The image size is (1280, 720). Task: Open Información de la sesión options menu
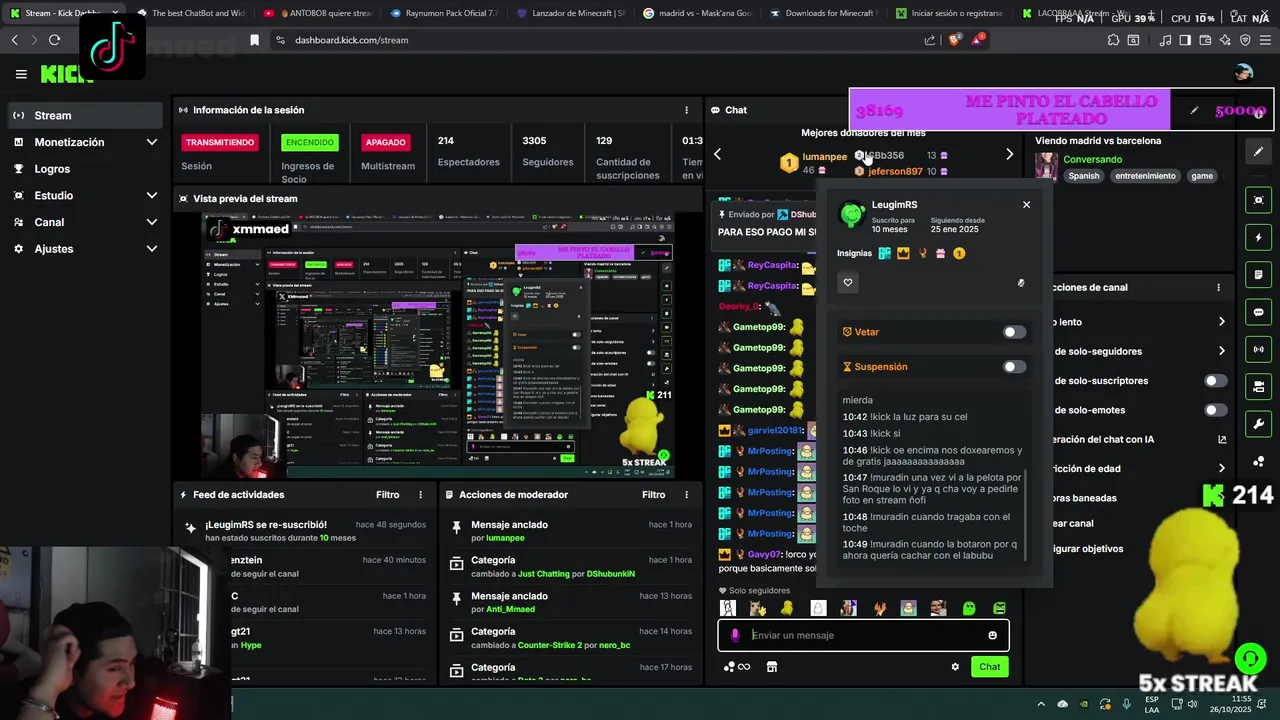pyautogui.click(x=686, y=110)
